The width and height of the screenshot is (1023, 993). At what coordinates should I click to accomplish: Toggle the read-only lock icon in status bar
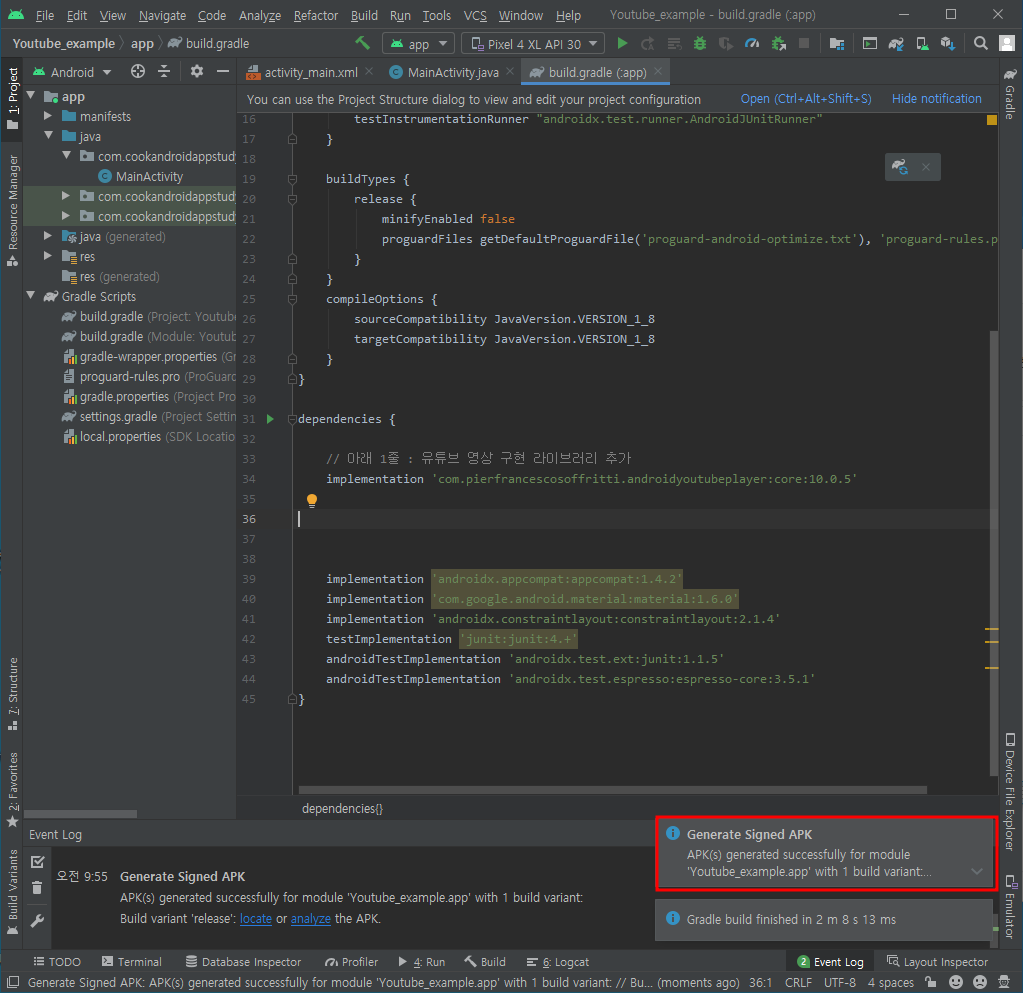coord(931,982)
